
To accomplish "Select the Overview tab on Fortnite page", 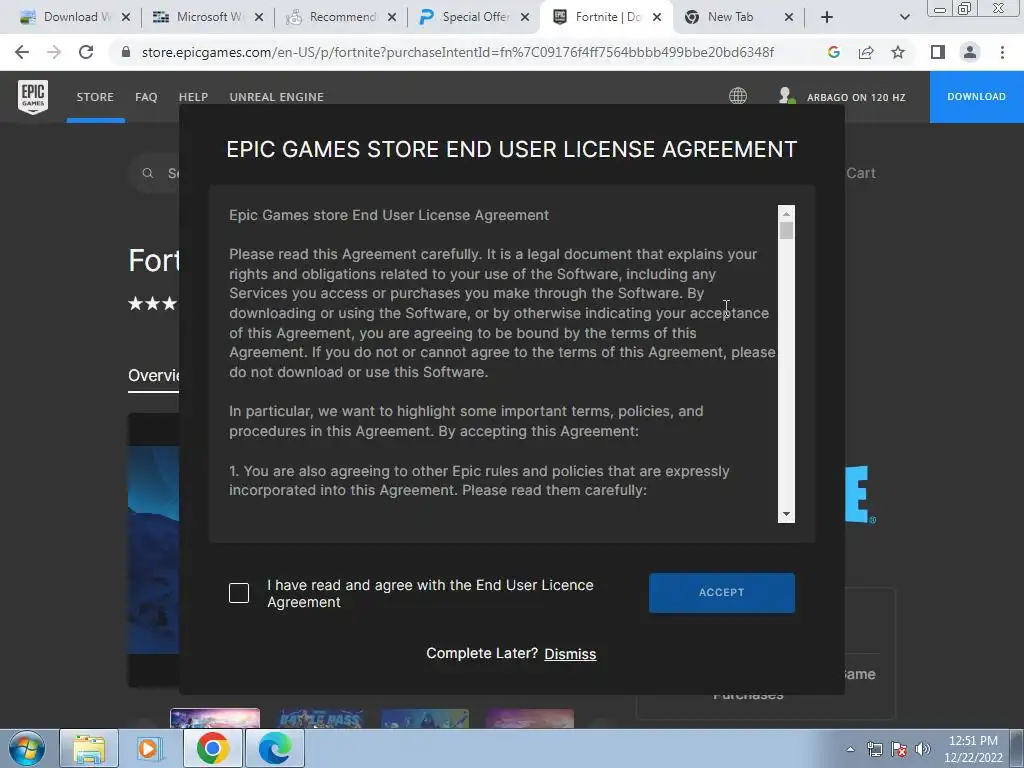I will [153, 376].
